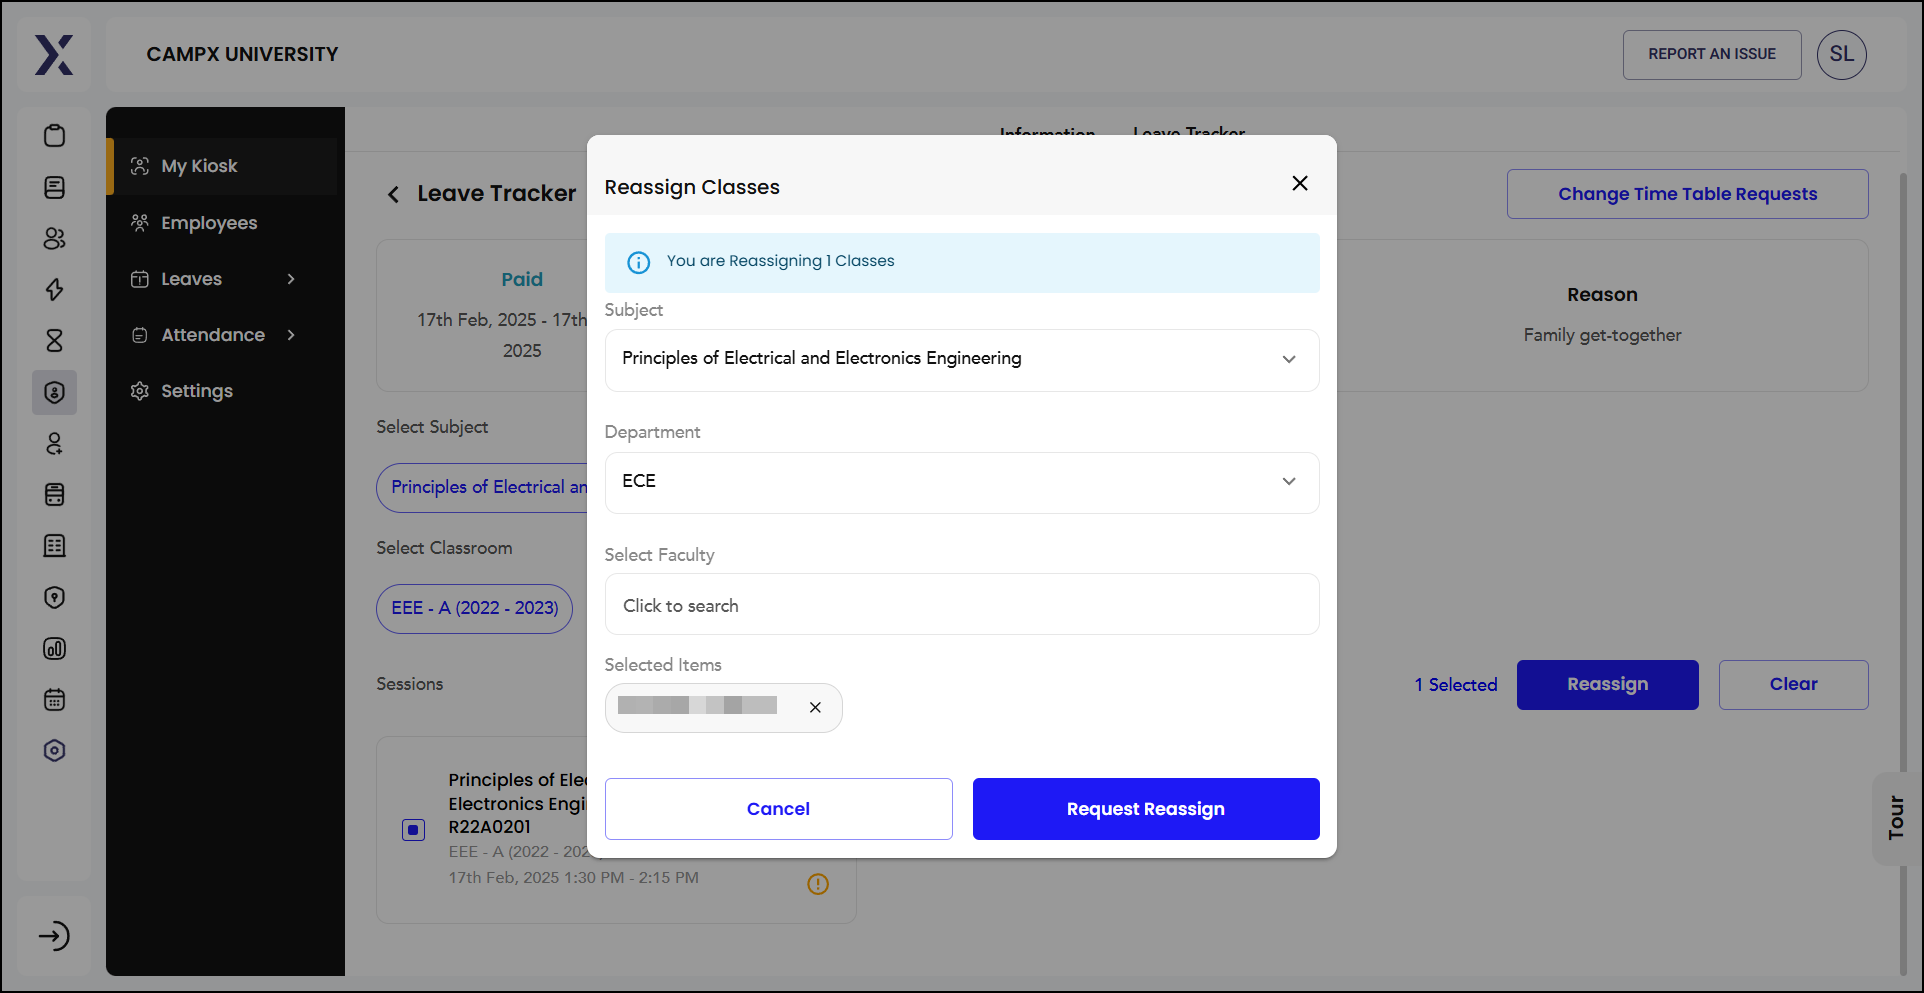Open the Tour side tab
The width and height of the screenshot is (1924, 993).
pos(1895,818)
